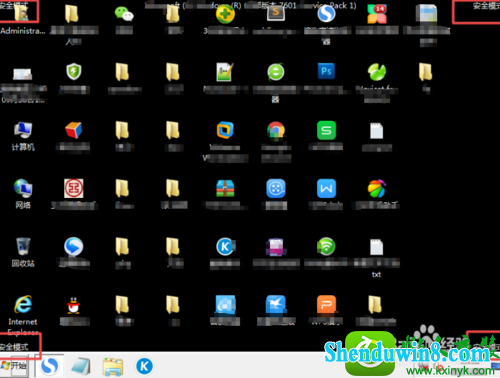This screenshot has height=378, width=500.
Task: Open the 网络 Network icon
Action: coord(23,188)
